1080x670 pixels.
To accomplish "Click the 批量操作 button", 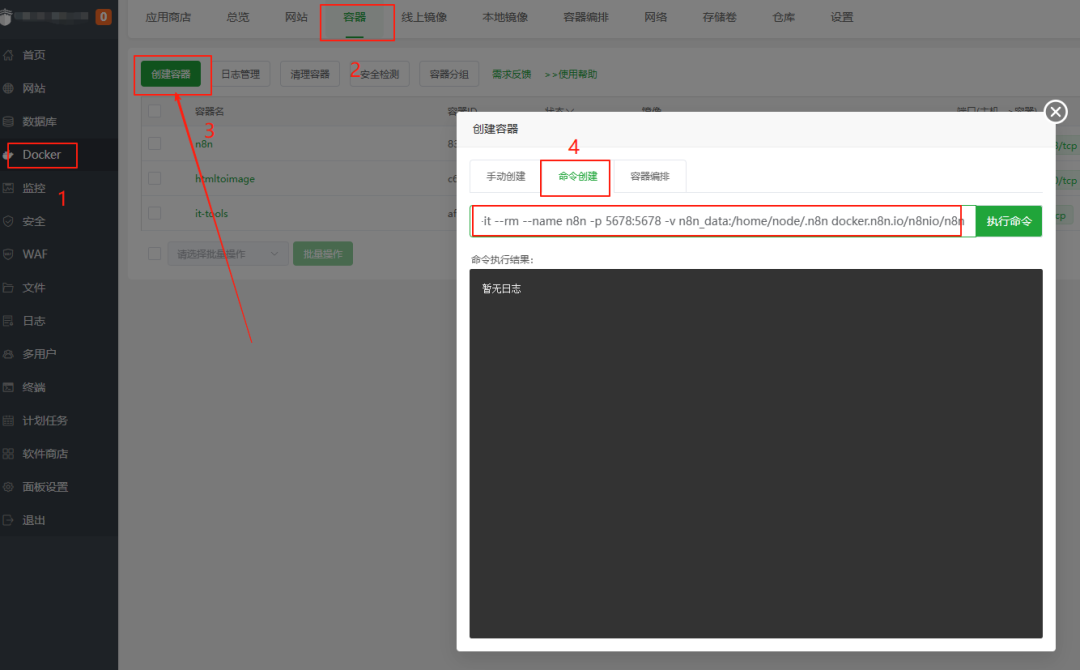I will tap(323, 254).
